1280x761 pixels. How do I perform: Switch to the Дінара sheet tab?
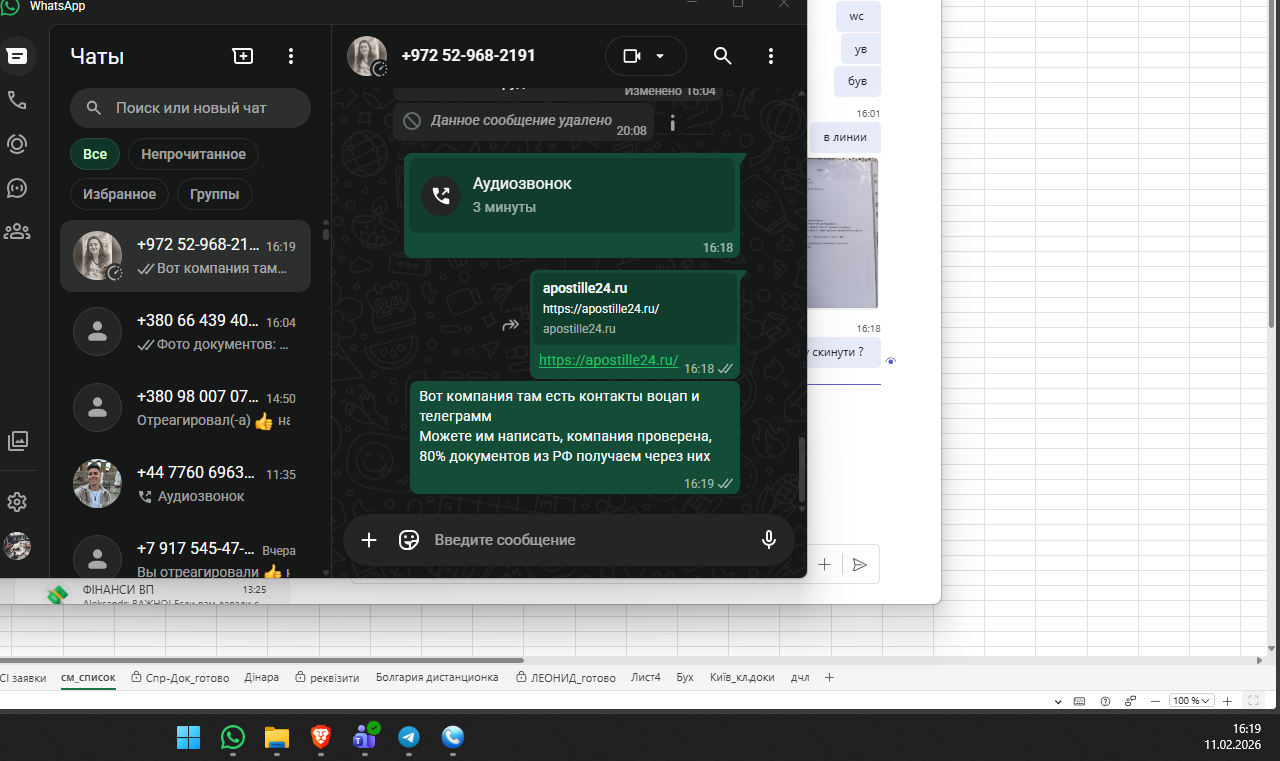coord(262,677)
